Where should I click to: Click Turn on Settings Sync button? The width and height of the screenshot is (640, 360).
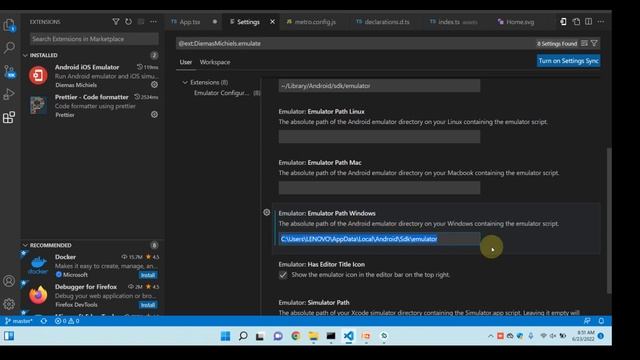(568, 61)
